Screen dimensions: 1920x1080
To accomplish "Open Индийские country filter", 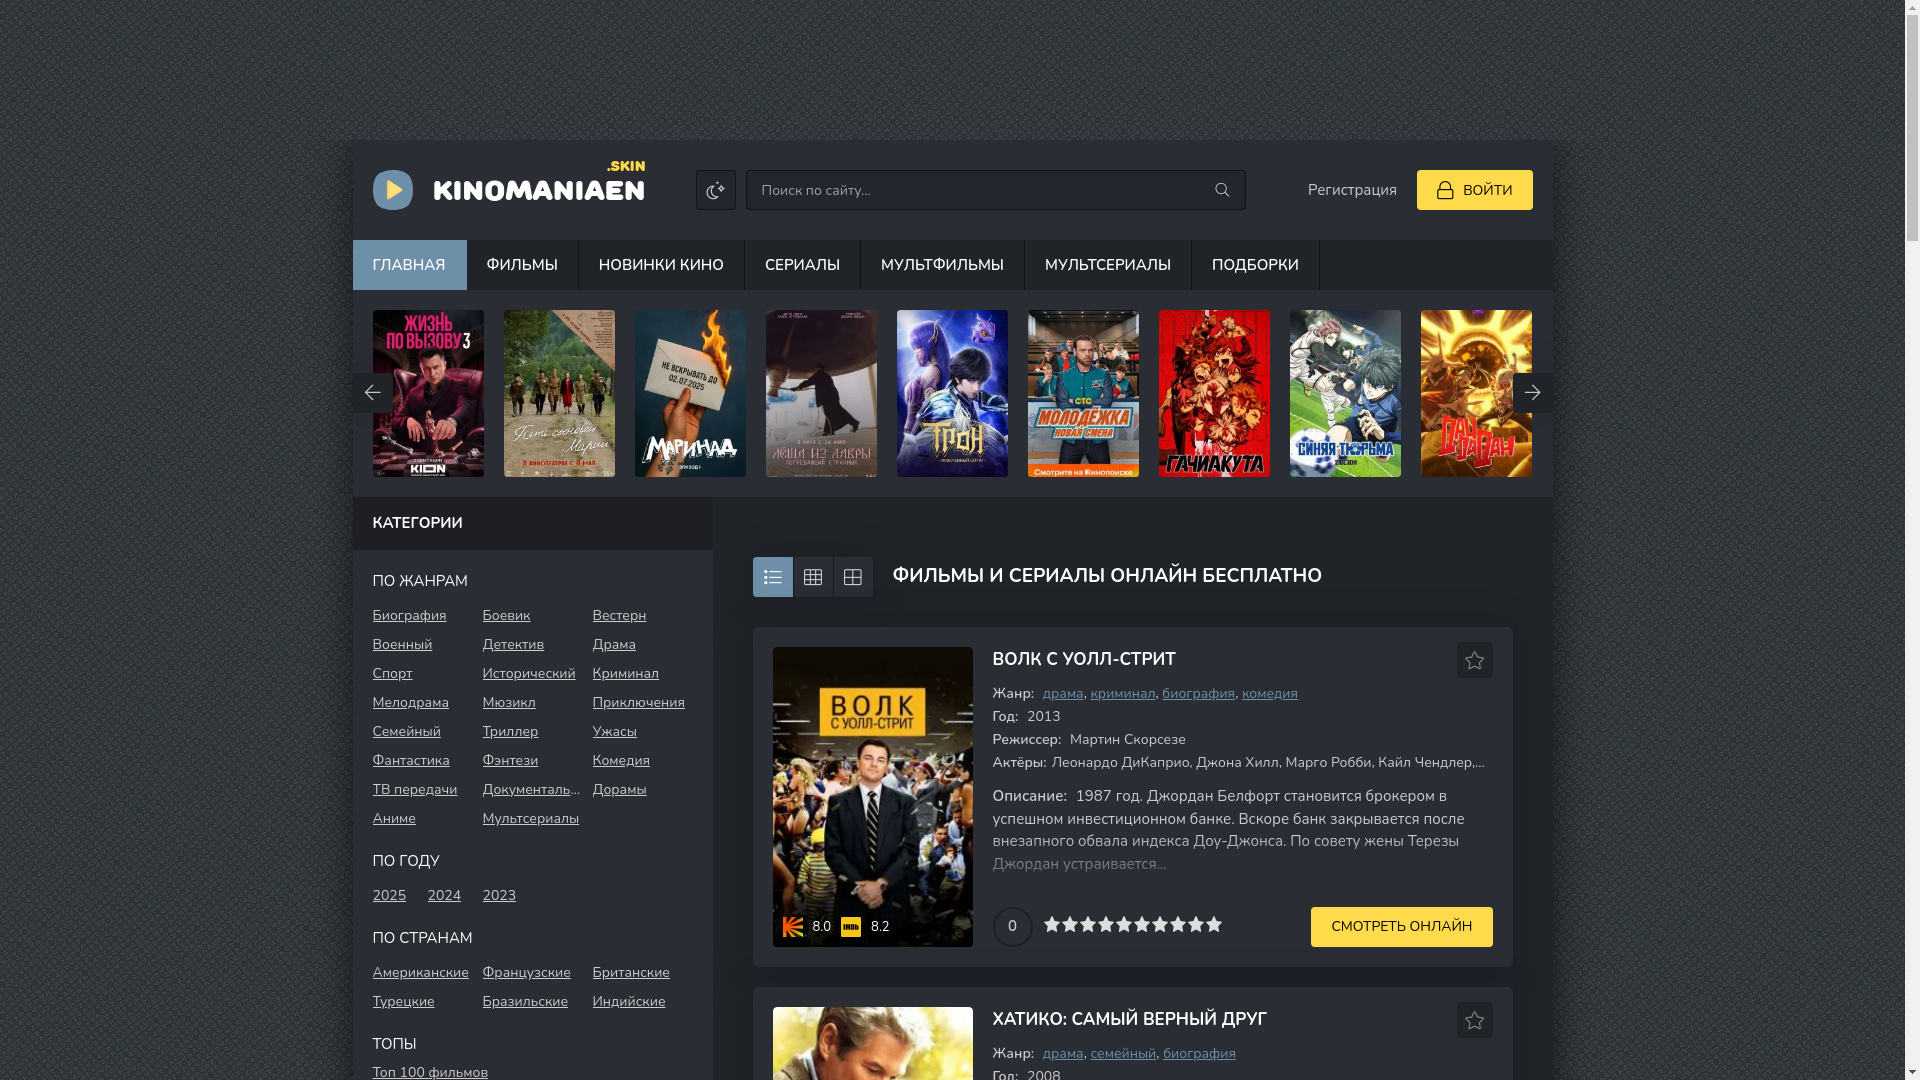I will tap(628, 1002).
